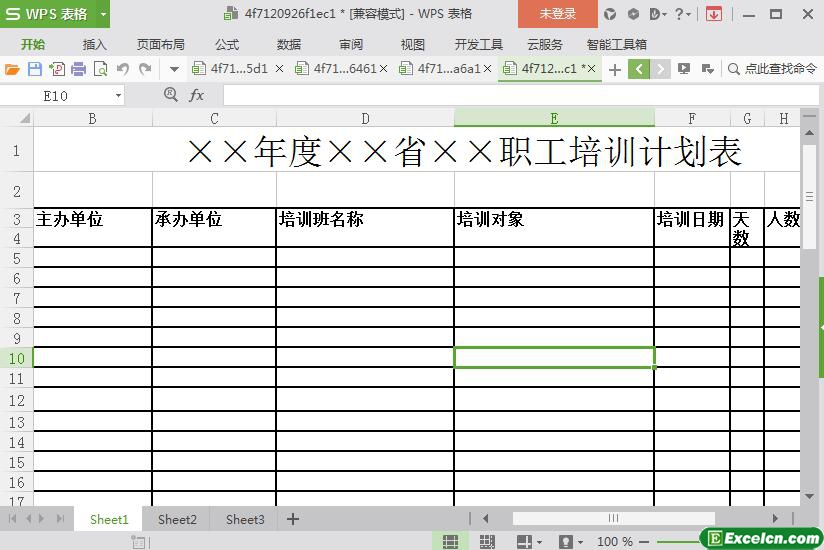Image resolution: width=824 pixels, height=550 pixels.
Task: Select the 培训班名称 header cell
Action: (x=365, y=227)
